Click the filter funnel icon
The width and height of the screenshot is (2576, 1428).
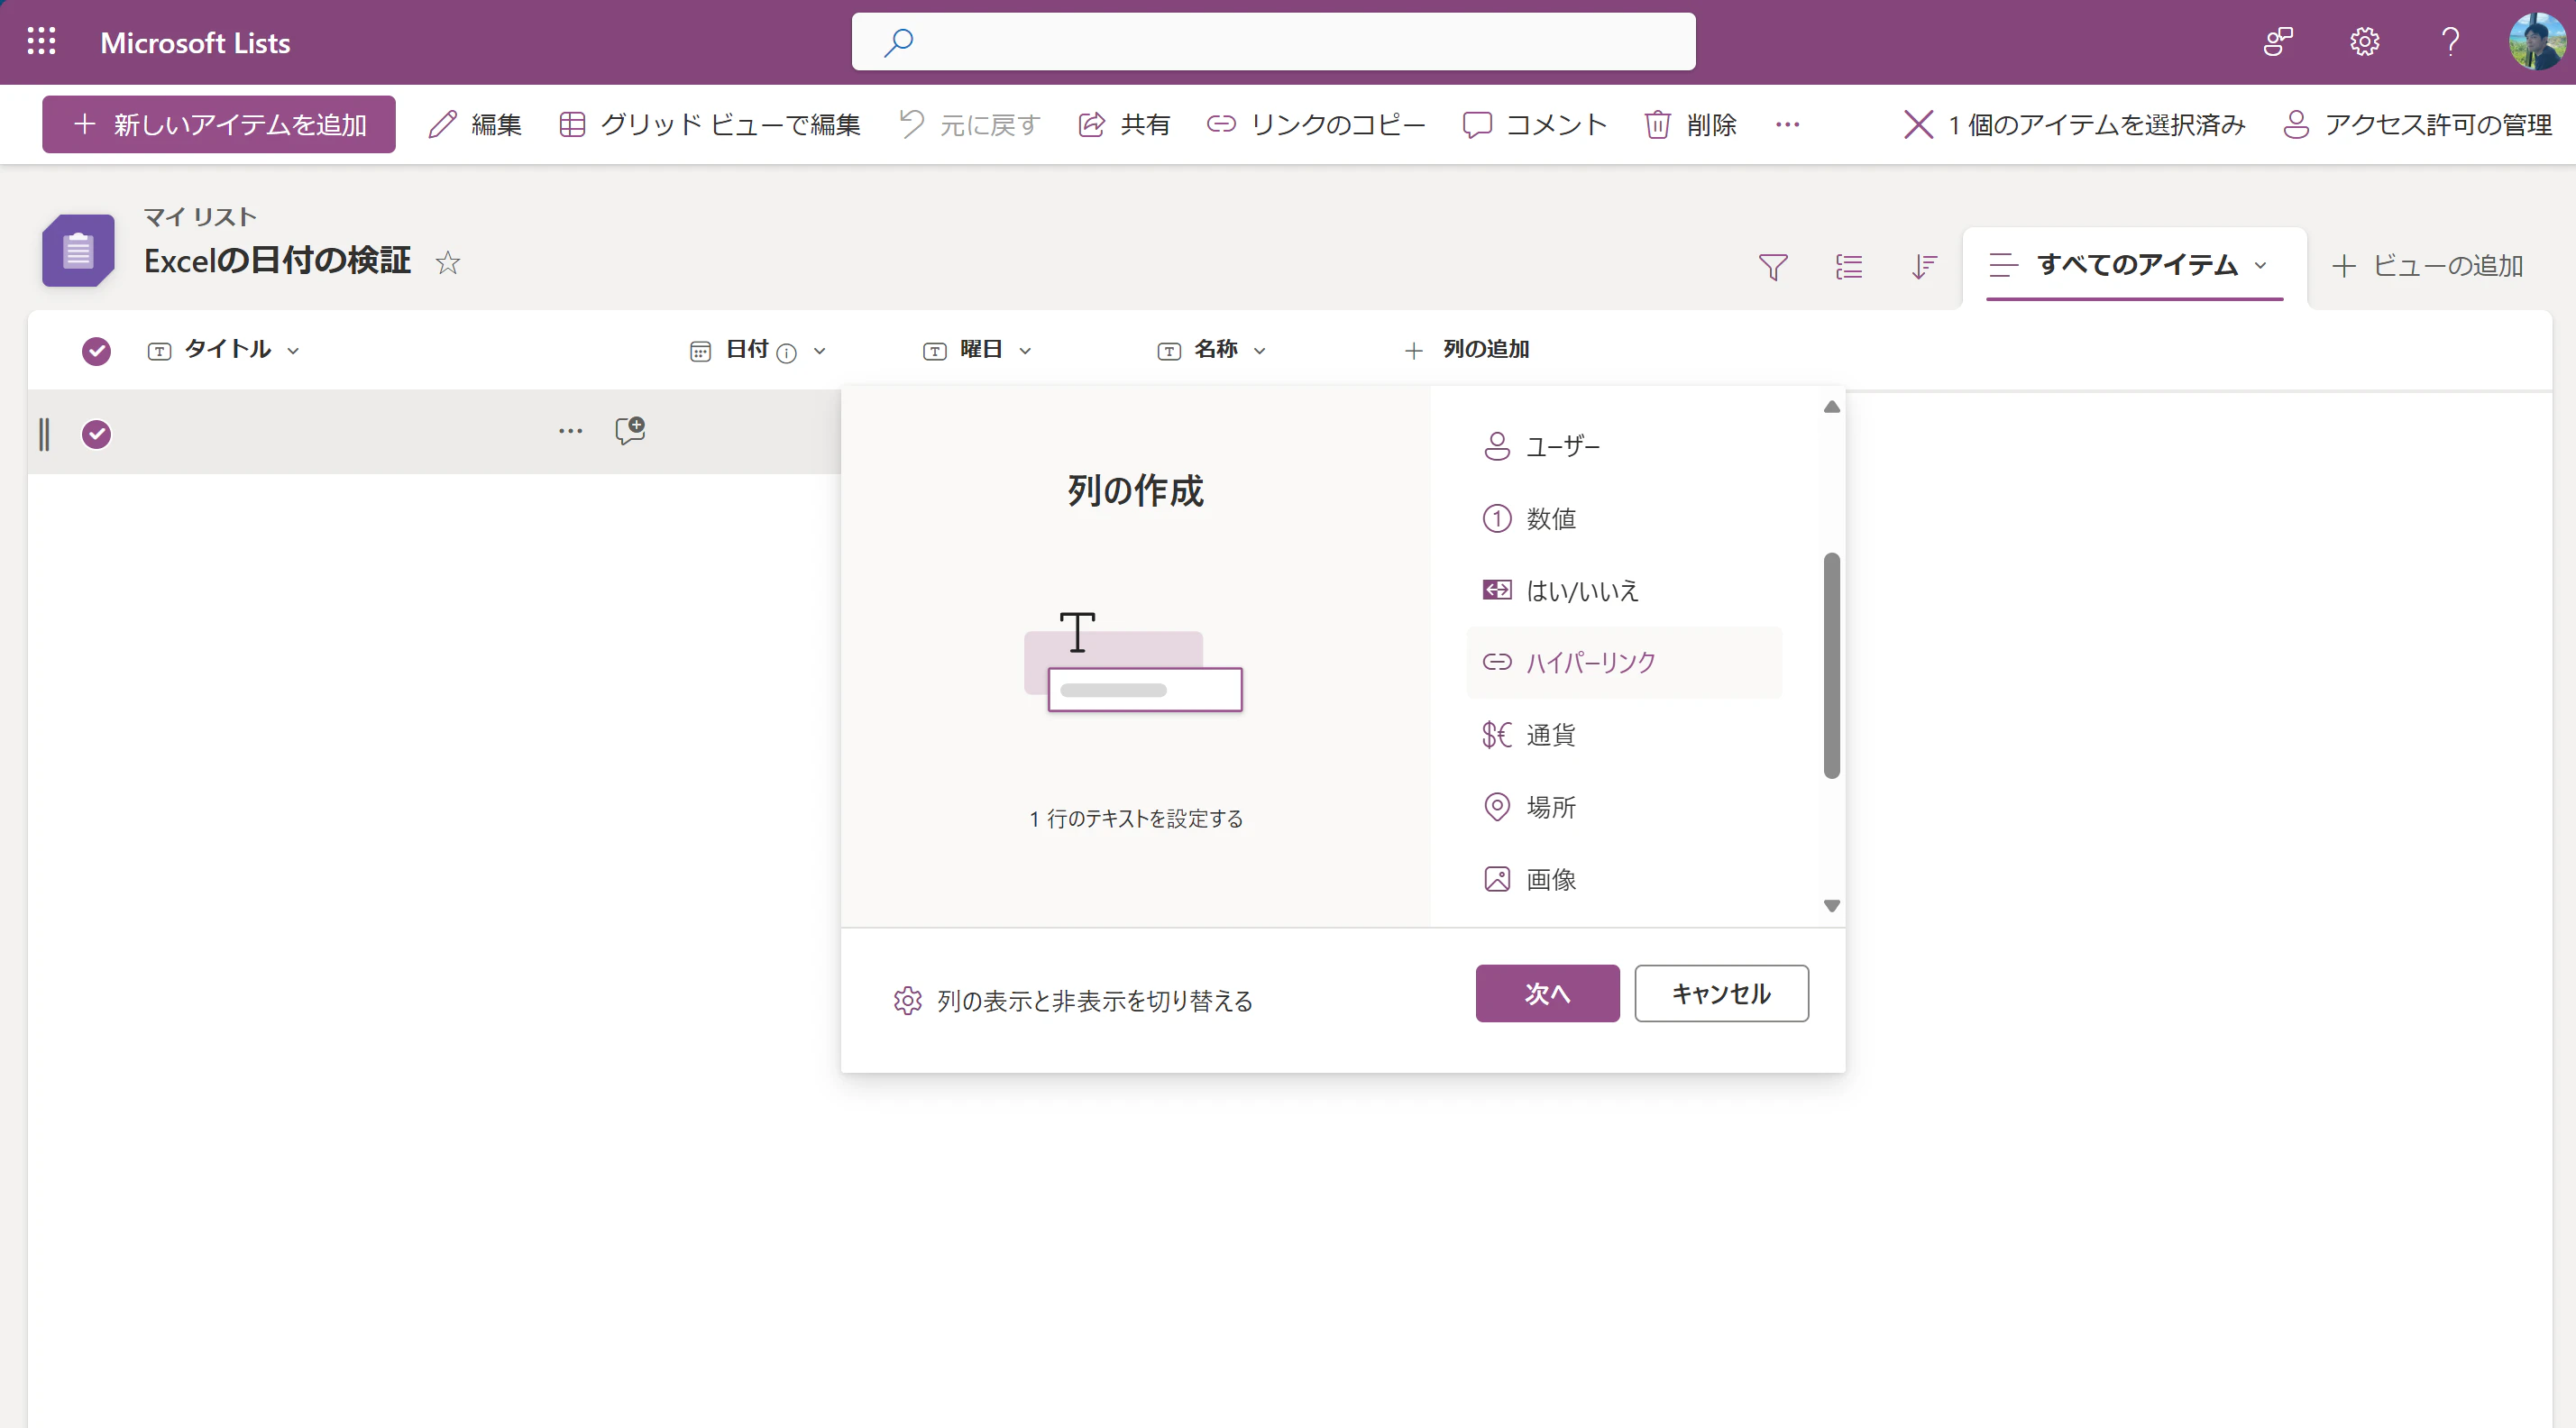tap(1772, 266)
